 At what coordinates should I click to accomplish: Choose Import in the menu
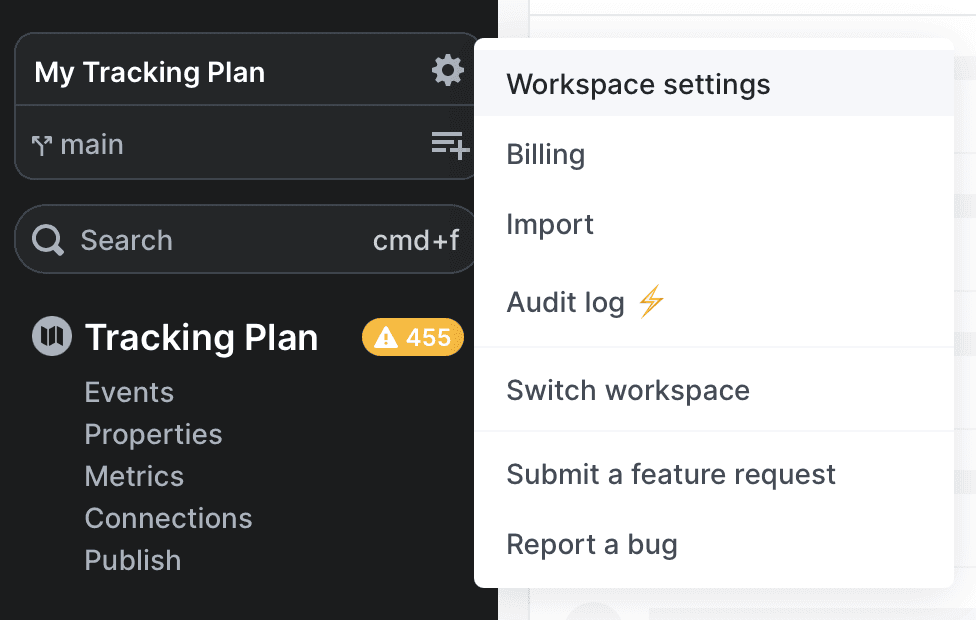[x=550, y=224]
